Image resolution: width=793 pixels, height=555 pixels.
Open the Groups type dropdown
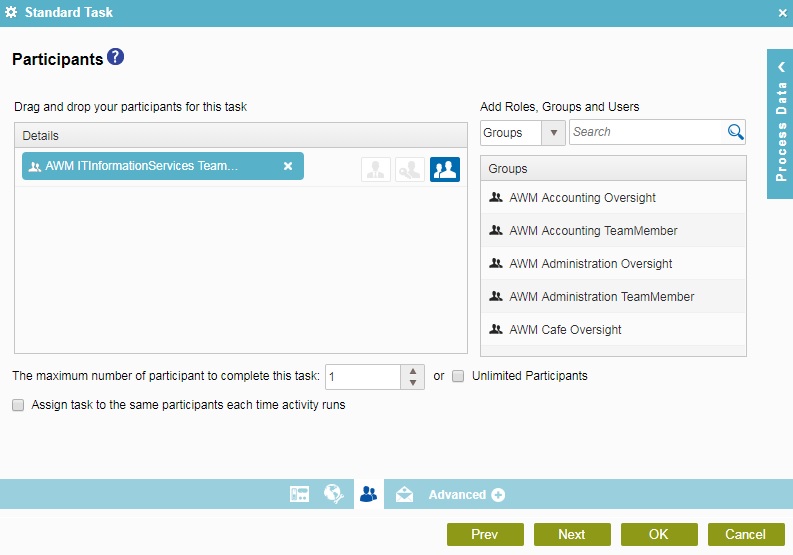(553, 133)
